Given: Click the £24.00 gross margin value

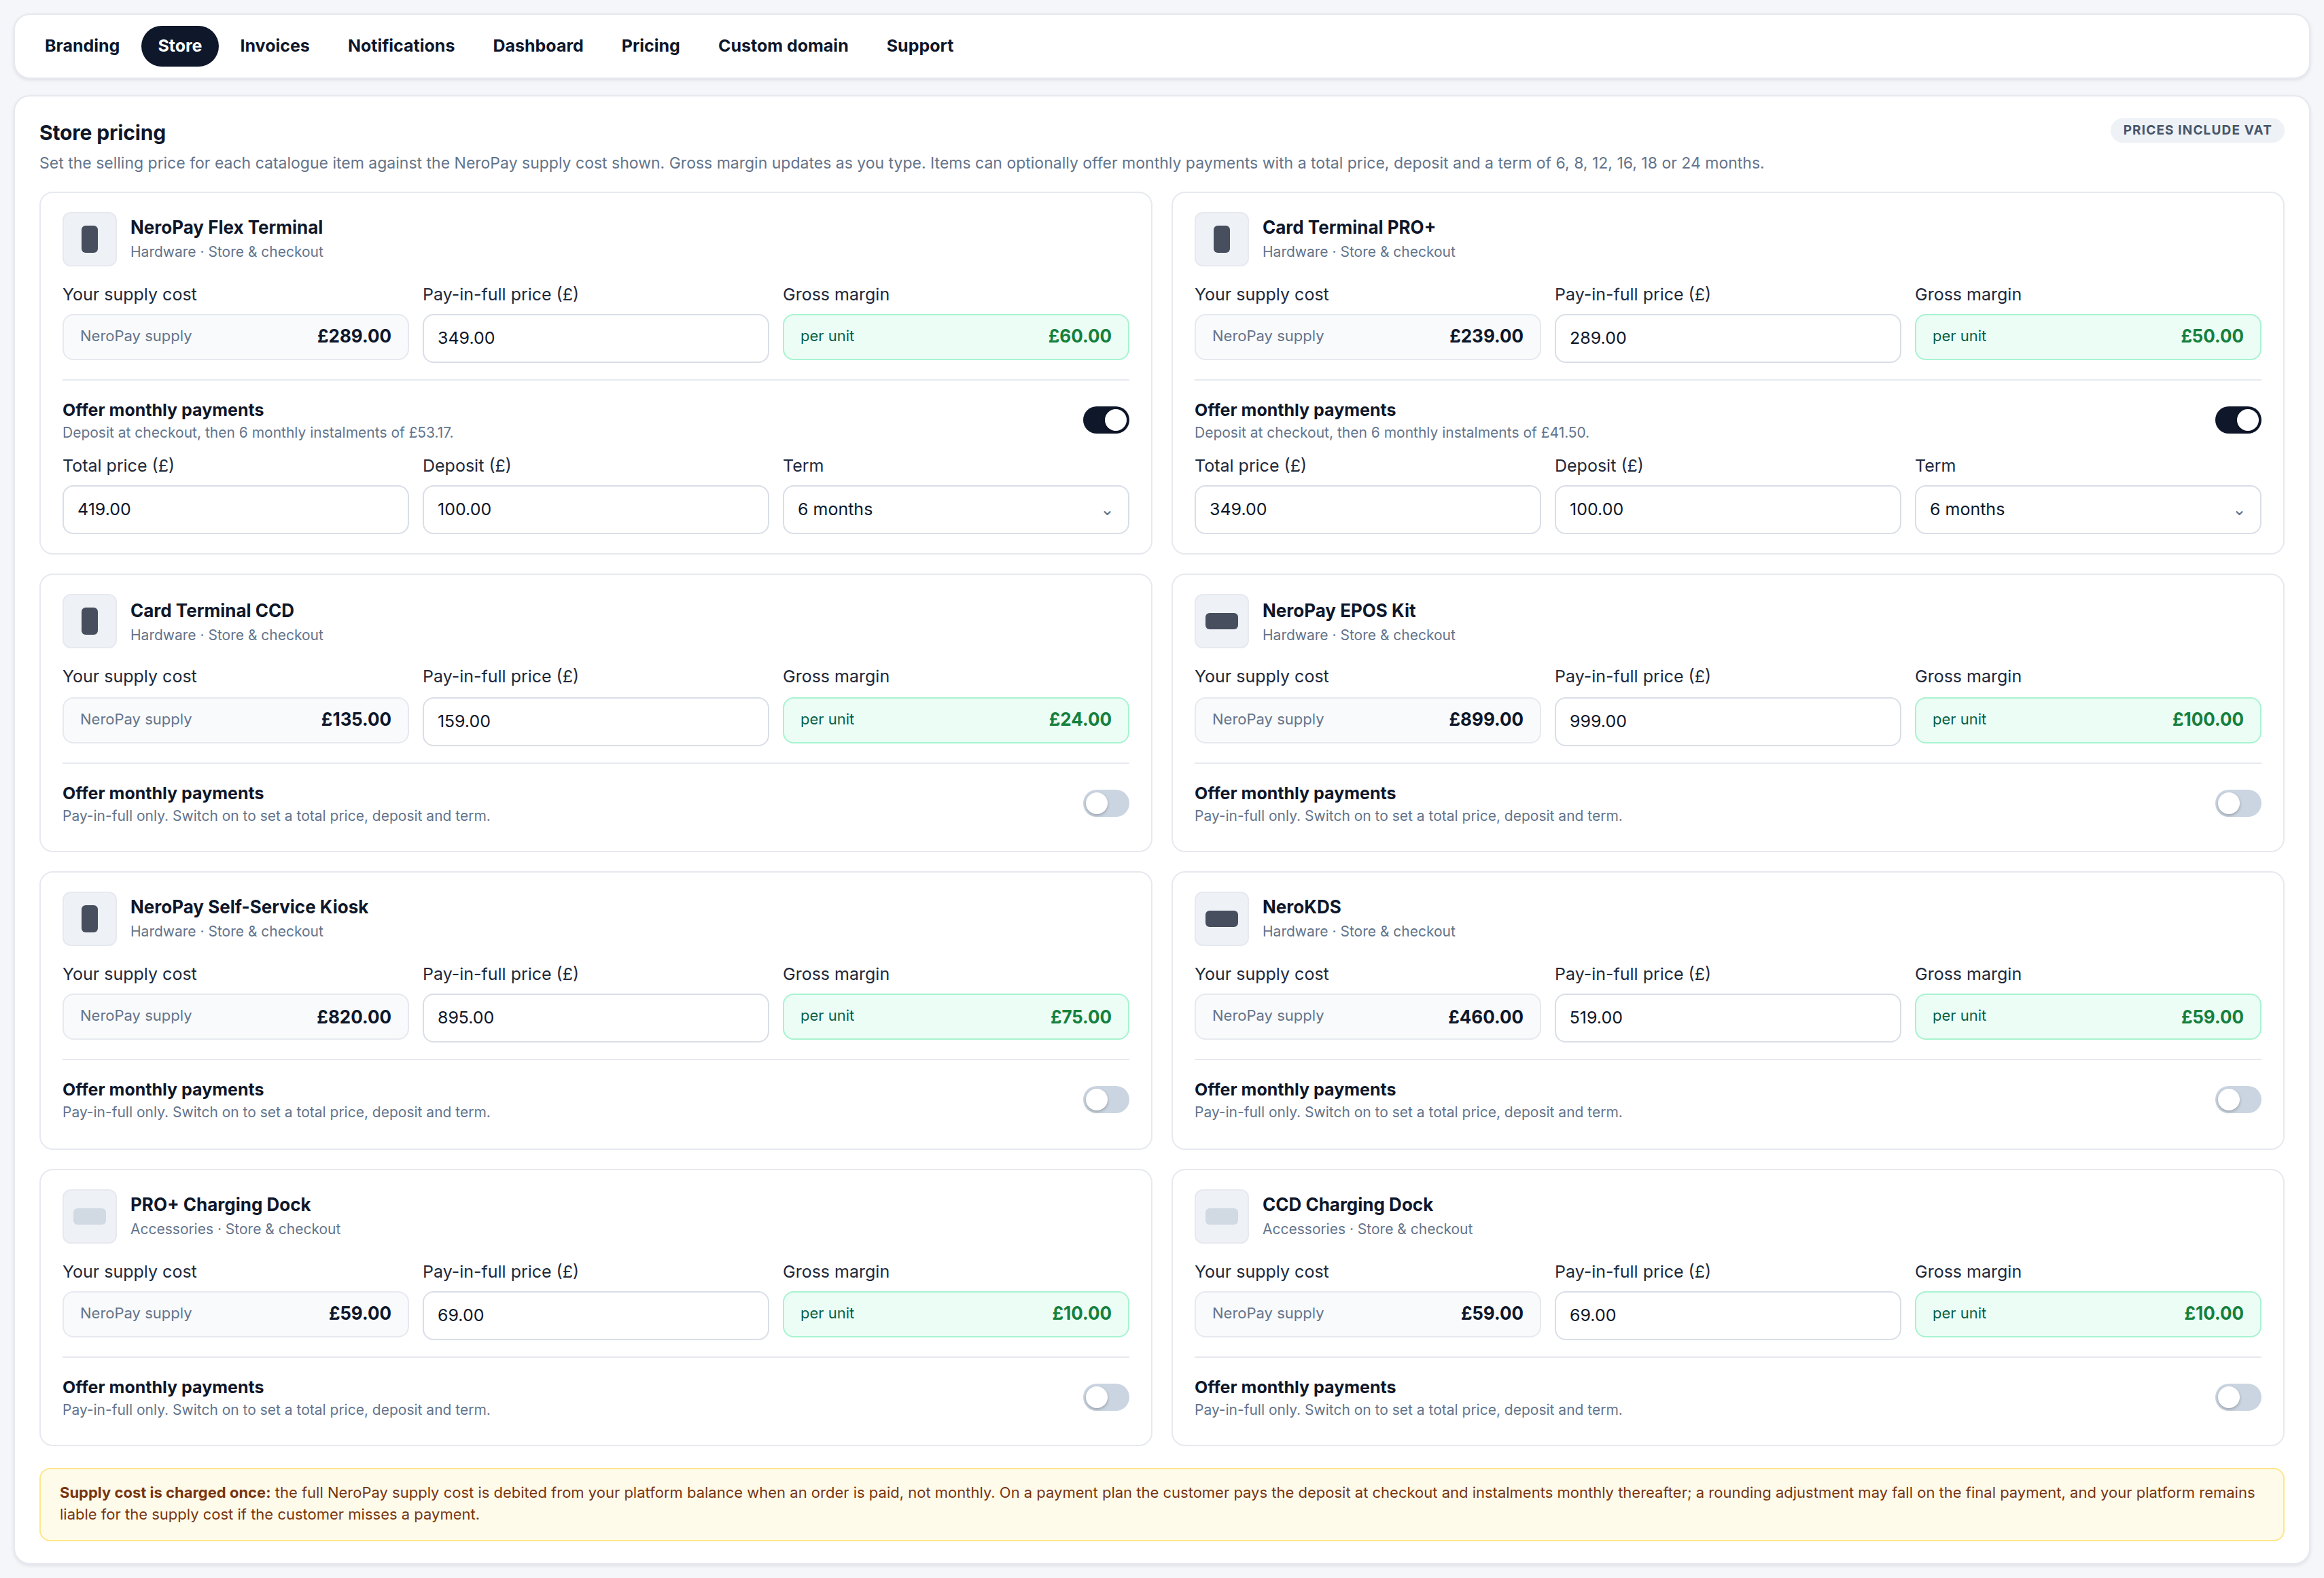Looking at the screenshot, I should coord(1079,720).
